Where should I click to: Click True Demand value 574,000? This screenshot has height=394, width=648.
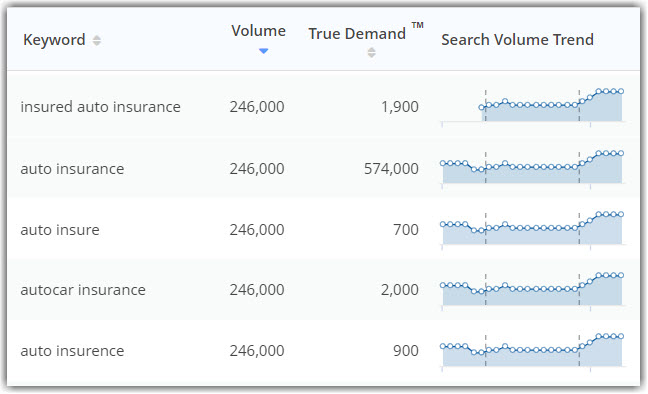(391, 169)
